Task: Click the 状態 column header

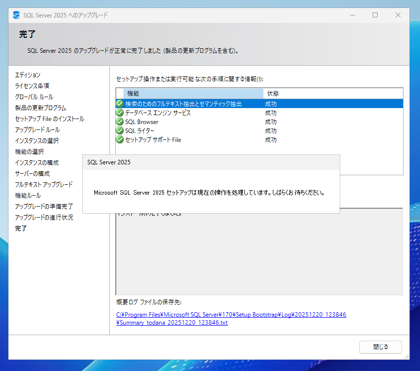Action: coord(333,93)
